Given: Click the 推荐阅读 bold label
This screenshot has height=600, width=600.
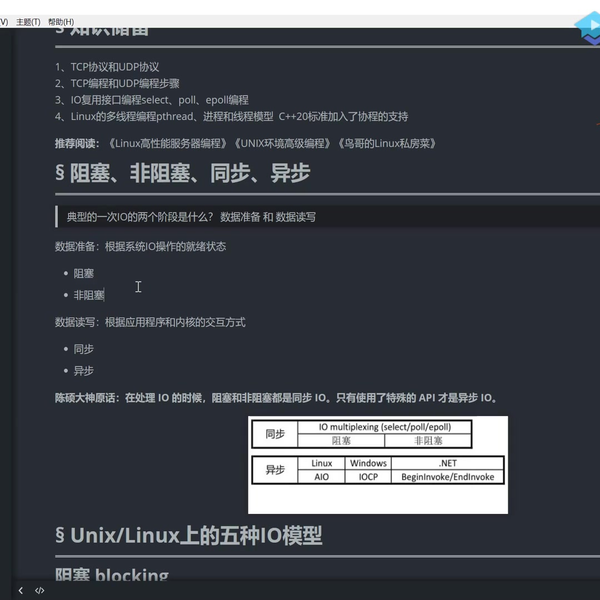Looking at the screenshot, I should (x=77, y=143).
